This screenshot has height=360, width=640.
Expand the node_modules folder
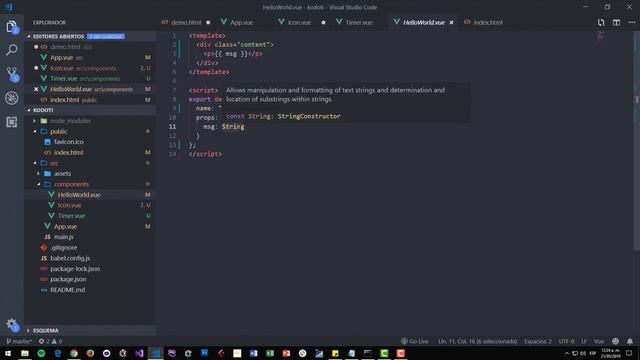point(70,121)
